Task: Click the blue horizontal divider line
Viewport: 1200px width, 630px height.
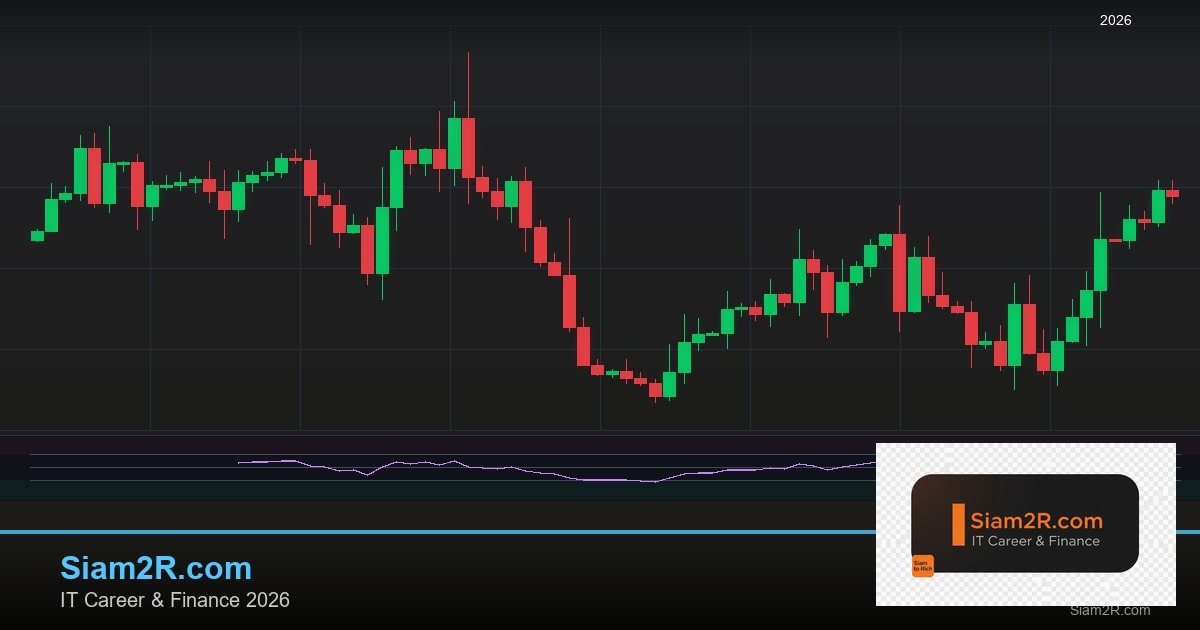Action: click(400, 532)
